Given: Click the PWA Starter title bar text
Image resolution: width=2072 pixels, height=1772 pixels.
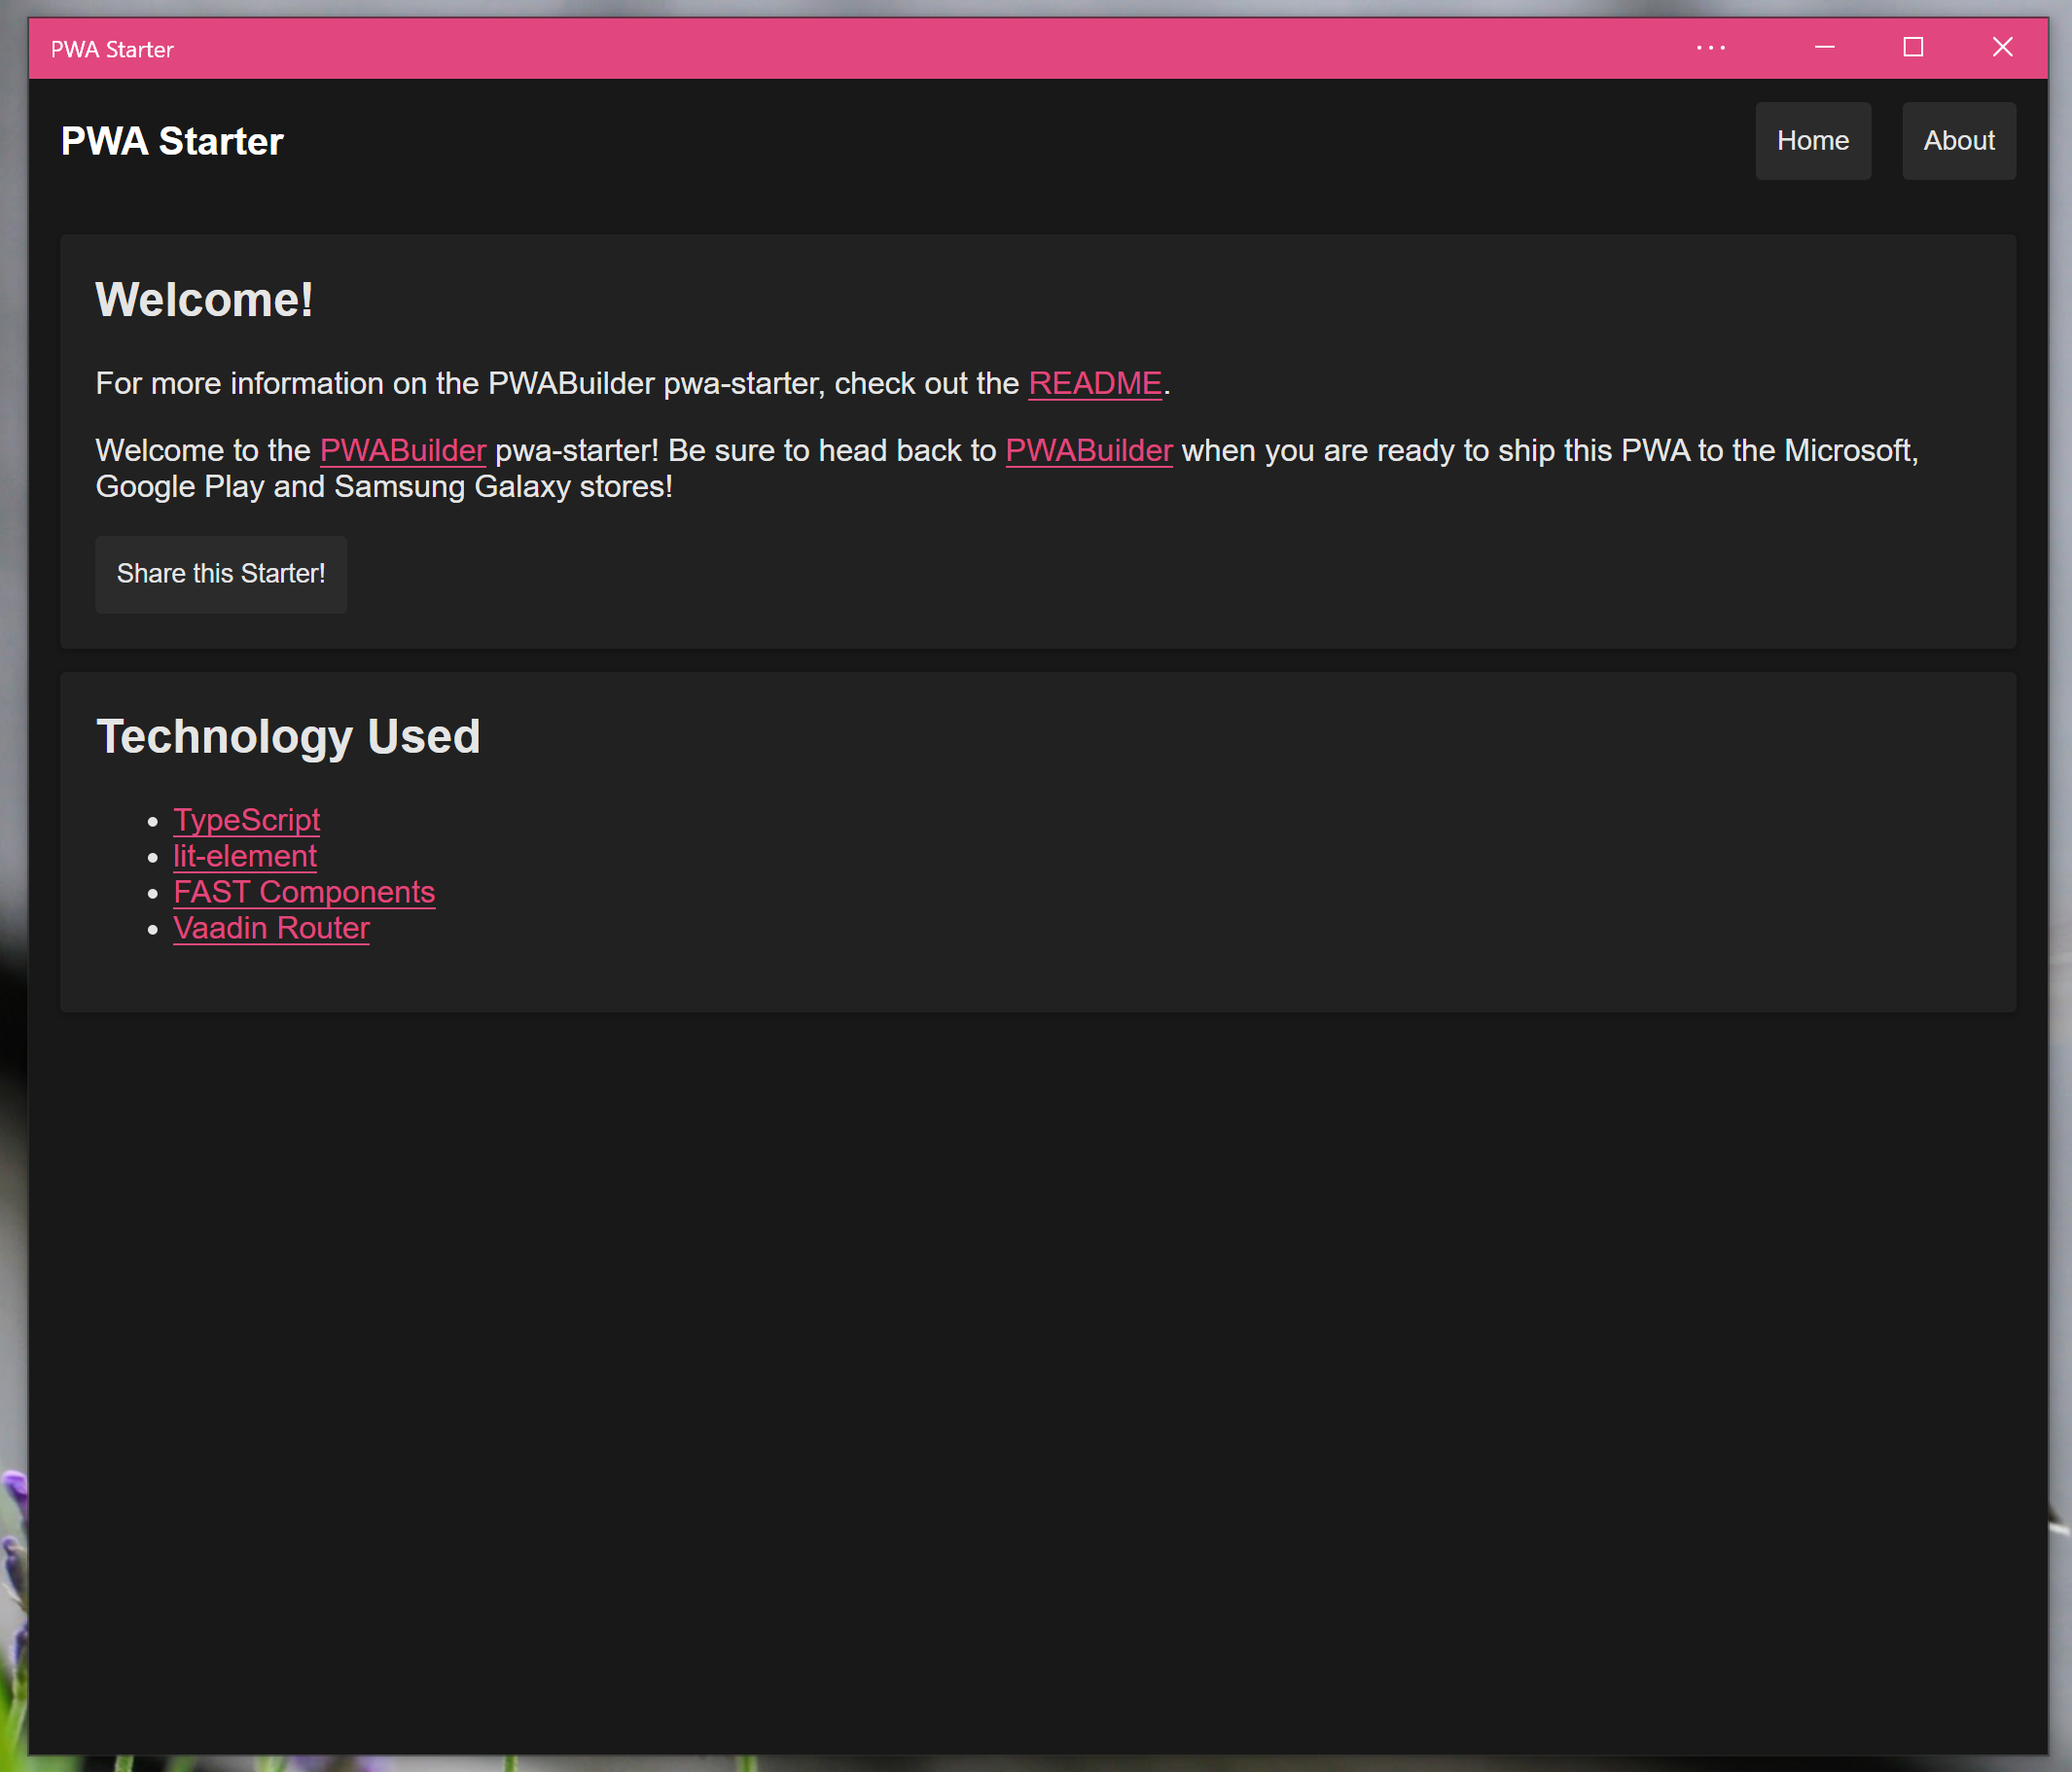Looking at the screenshot, I should (x=112, y=50).
